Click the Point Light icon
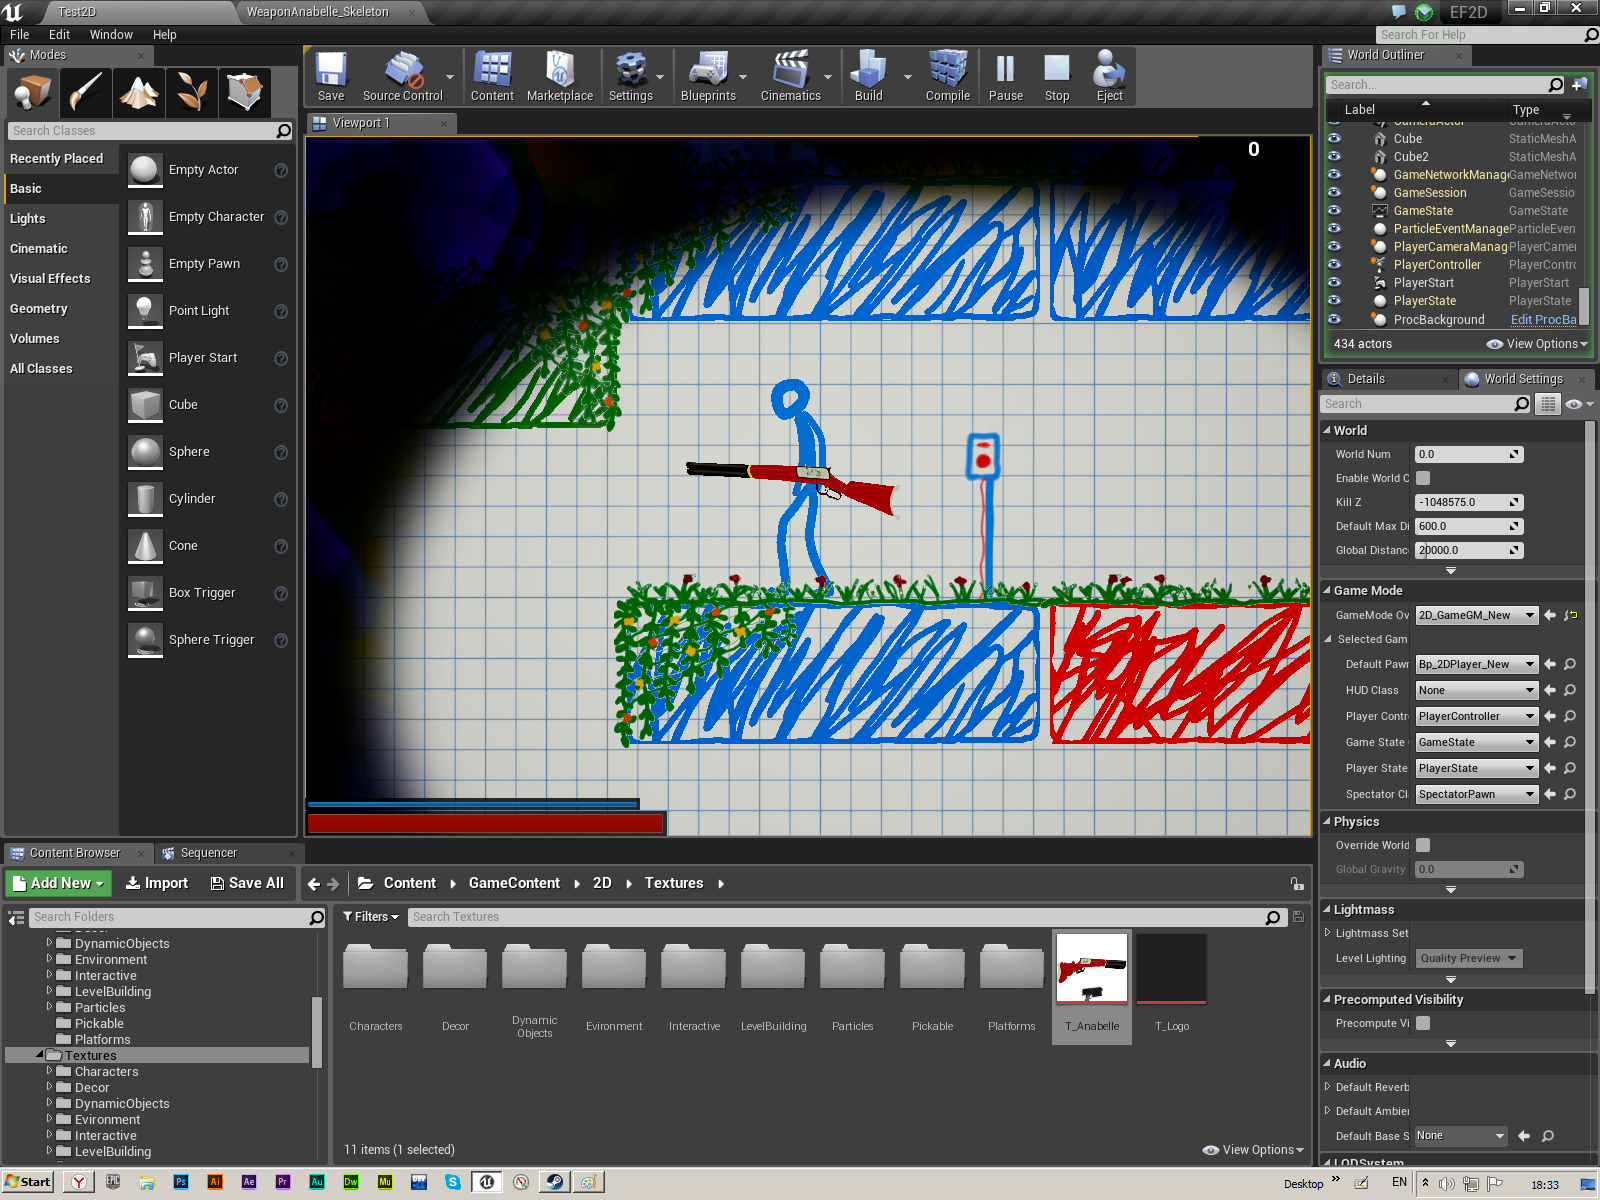 (145, 311)
